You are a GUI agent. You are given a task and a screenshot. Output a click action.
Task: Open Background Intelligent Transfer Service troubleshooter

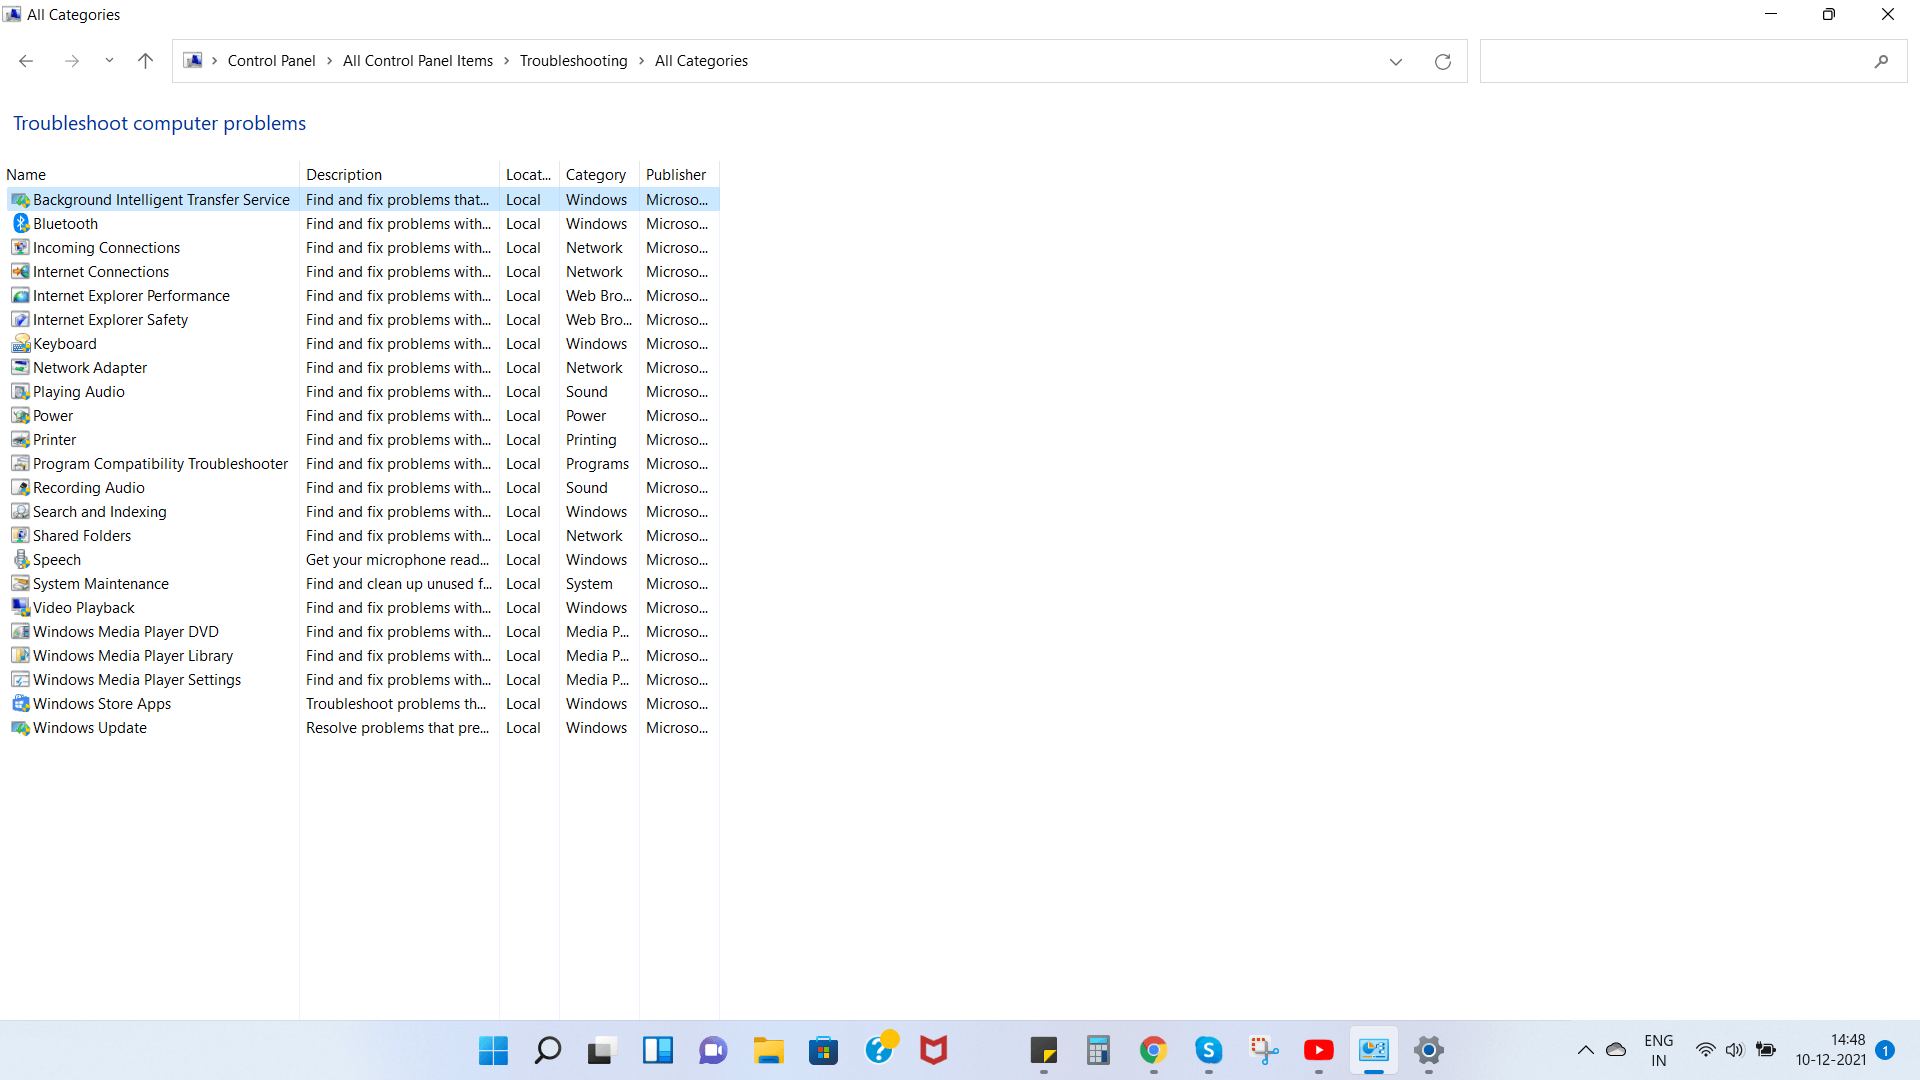click(x=161, y=199)
